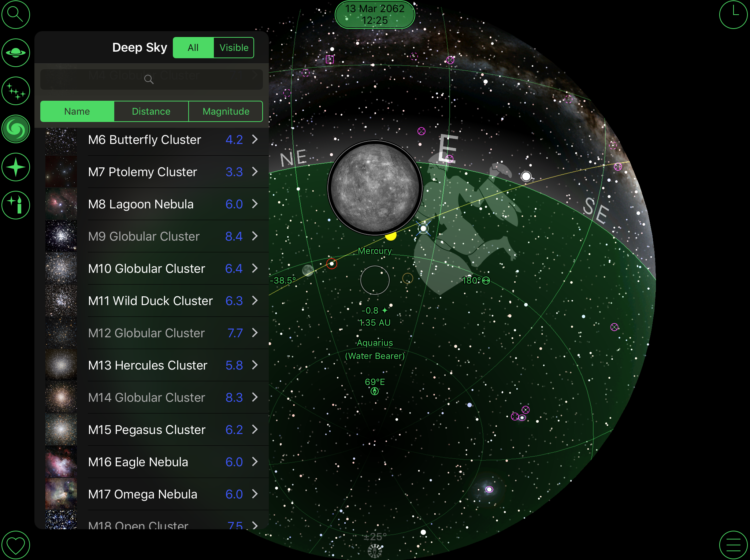Open the satellites rocket icon
The image size is (750, 560).
15,206
